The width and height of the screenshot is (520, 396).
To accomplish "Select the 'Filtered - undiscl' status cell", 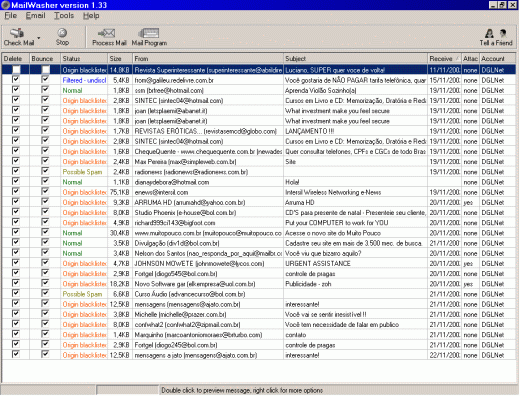I will 84,80.
